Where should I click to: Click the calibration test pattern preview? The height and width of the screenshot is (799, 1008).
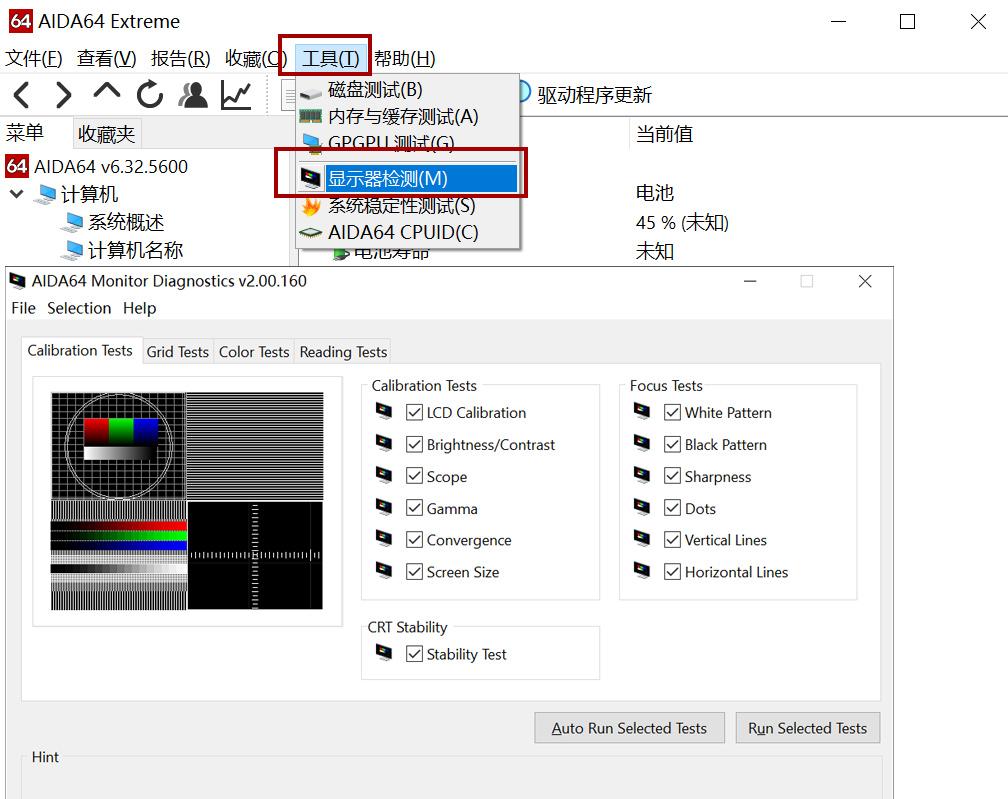pyautogui.click(x=187, y=502)
